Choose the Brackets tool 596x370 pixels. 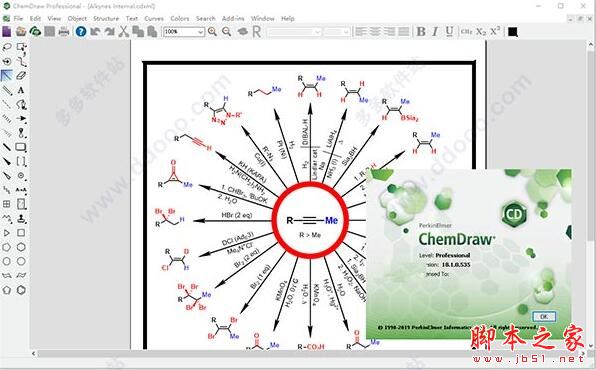(x=21, y=161)
